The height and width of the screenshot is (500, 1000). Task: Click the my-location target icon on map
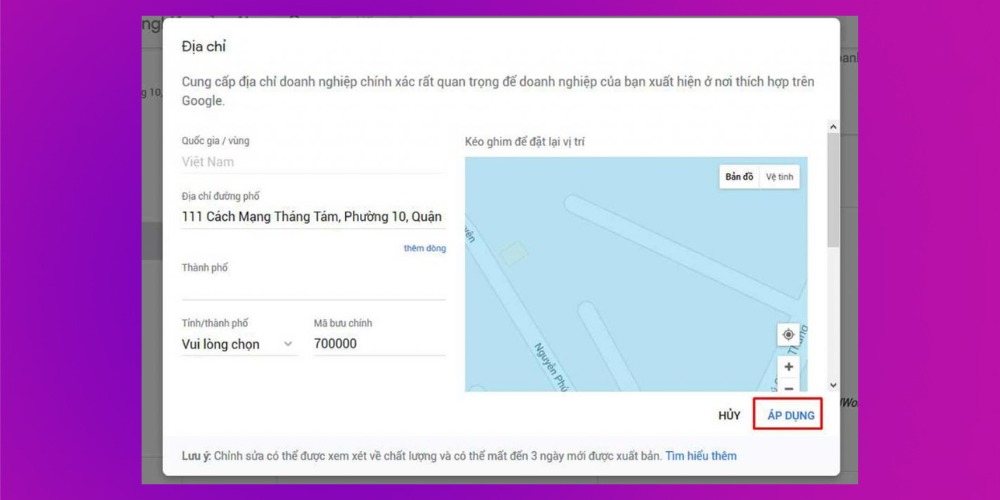[x=788, y=335]
